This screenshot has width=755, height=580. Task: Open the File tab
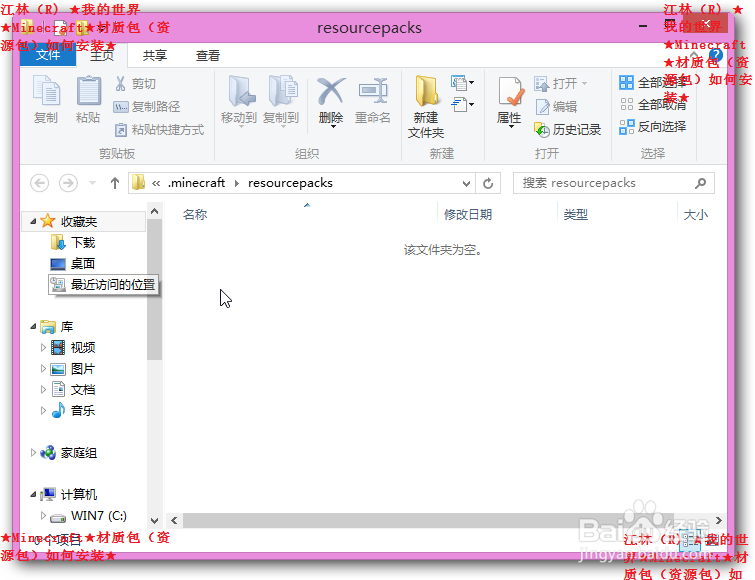48,55
